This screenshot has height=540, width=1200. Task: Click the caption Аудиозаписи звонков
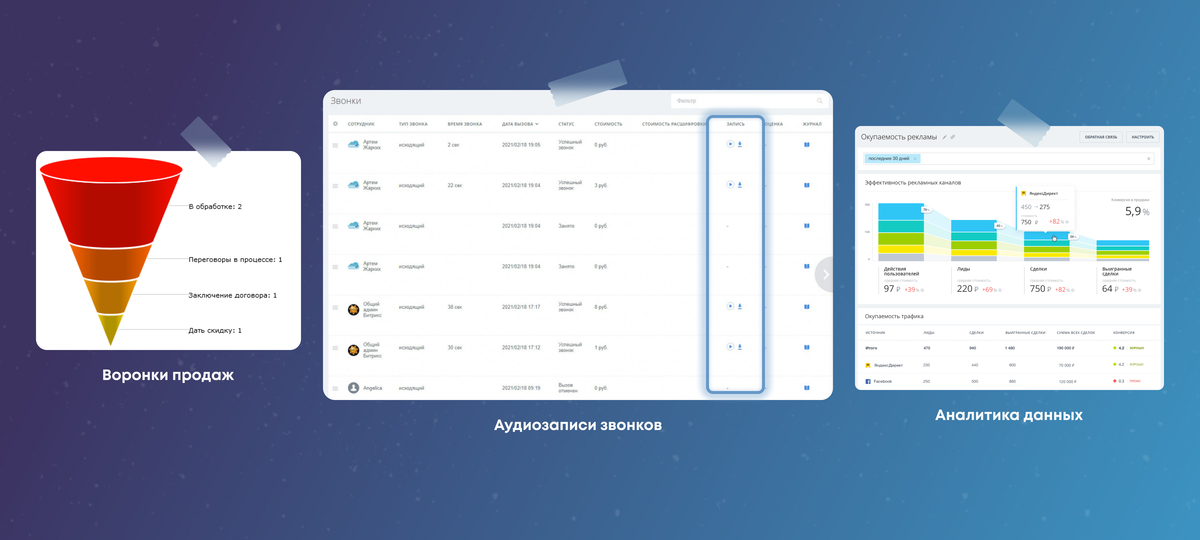578,425
